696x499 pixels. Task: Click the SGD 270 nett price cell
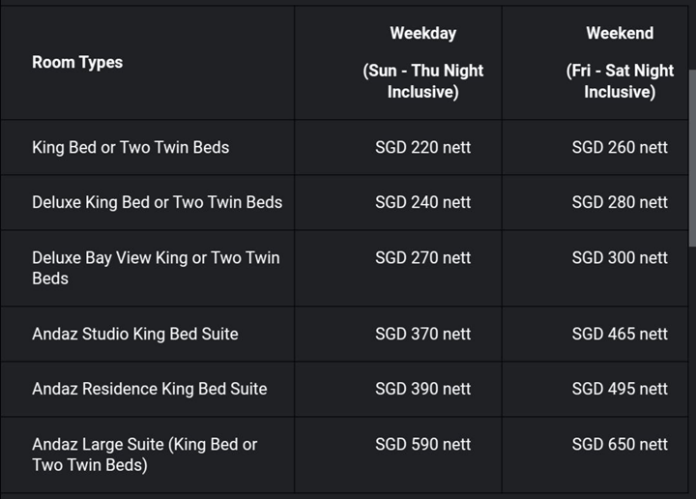pyautogui.click(x=423, y=258)
